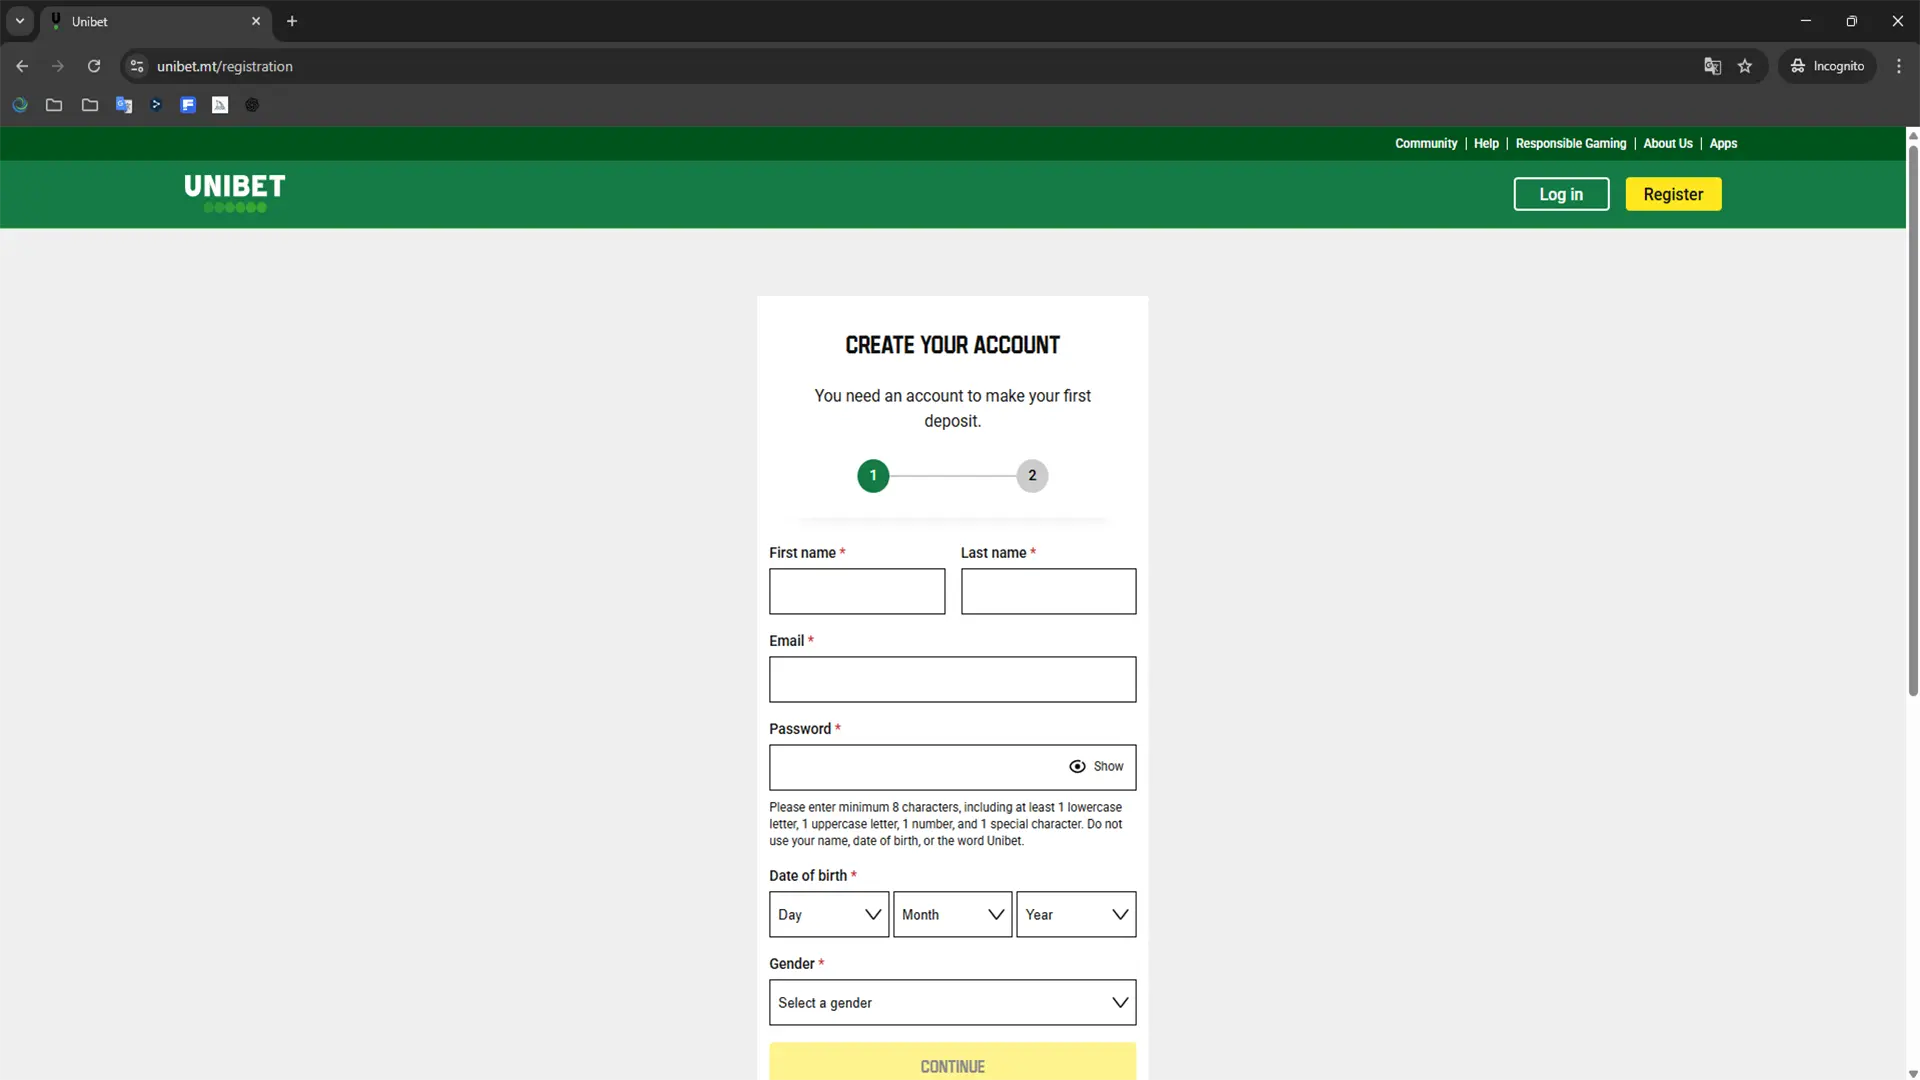Open new tab with plus icon
This screenshot has width=1920, height=1080.
[x=292, y=21]
